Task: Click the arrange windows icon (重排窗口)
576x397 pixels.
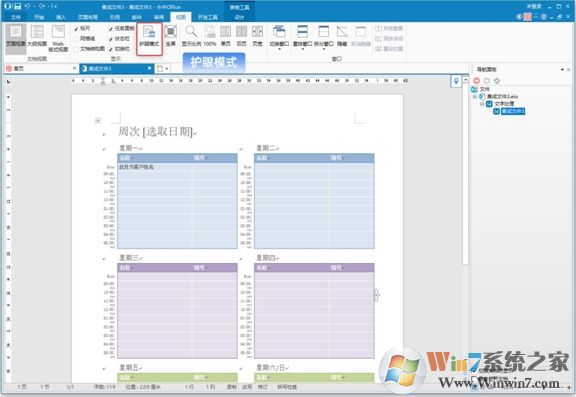Action: pyautogui.click(x=302, y=32)
